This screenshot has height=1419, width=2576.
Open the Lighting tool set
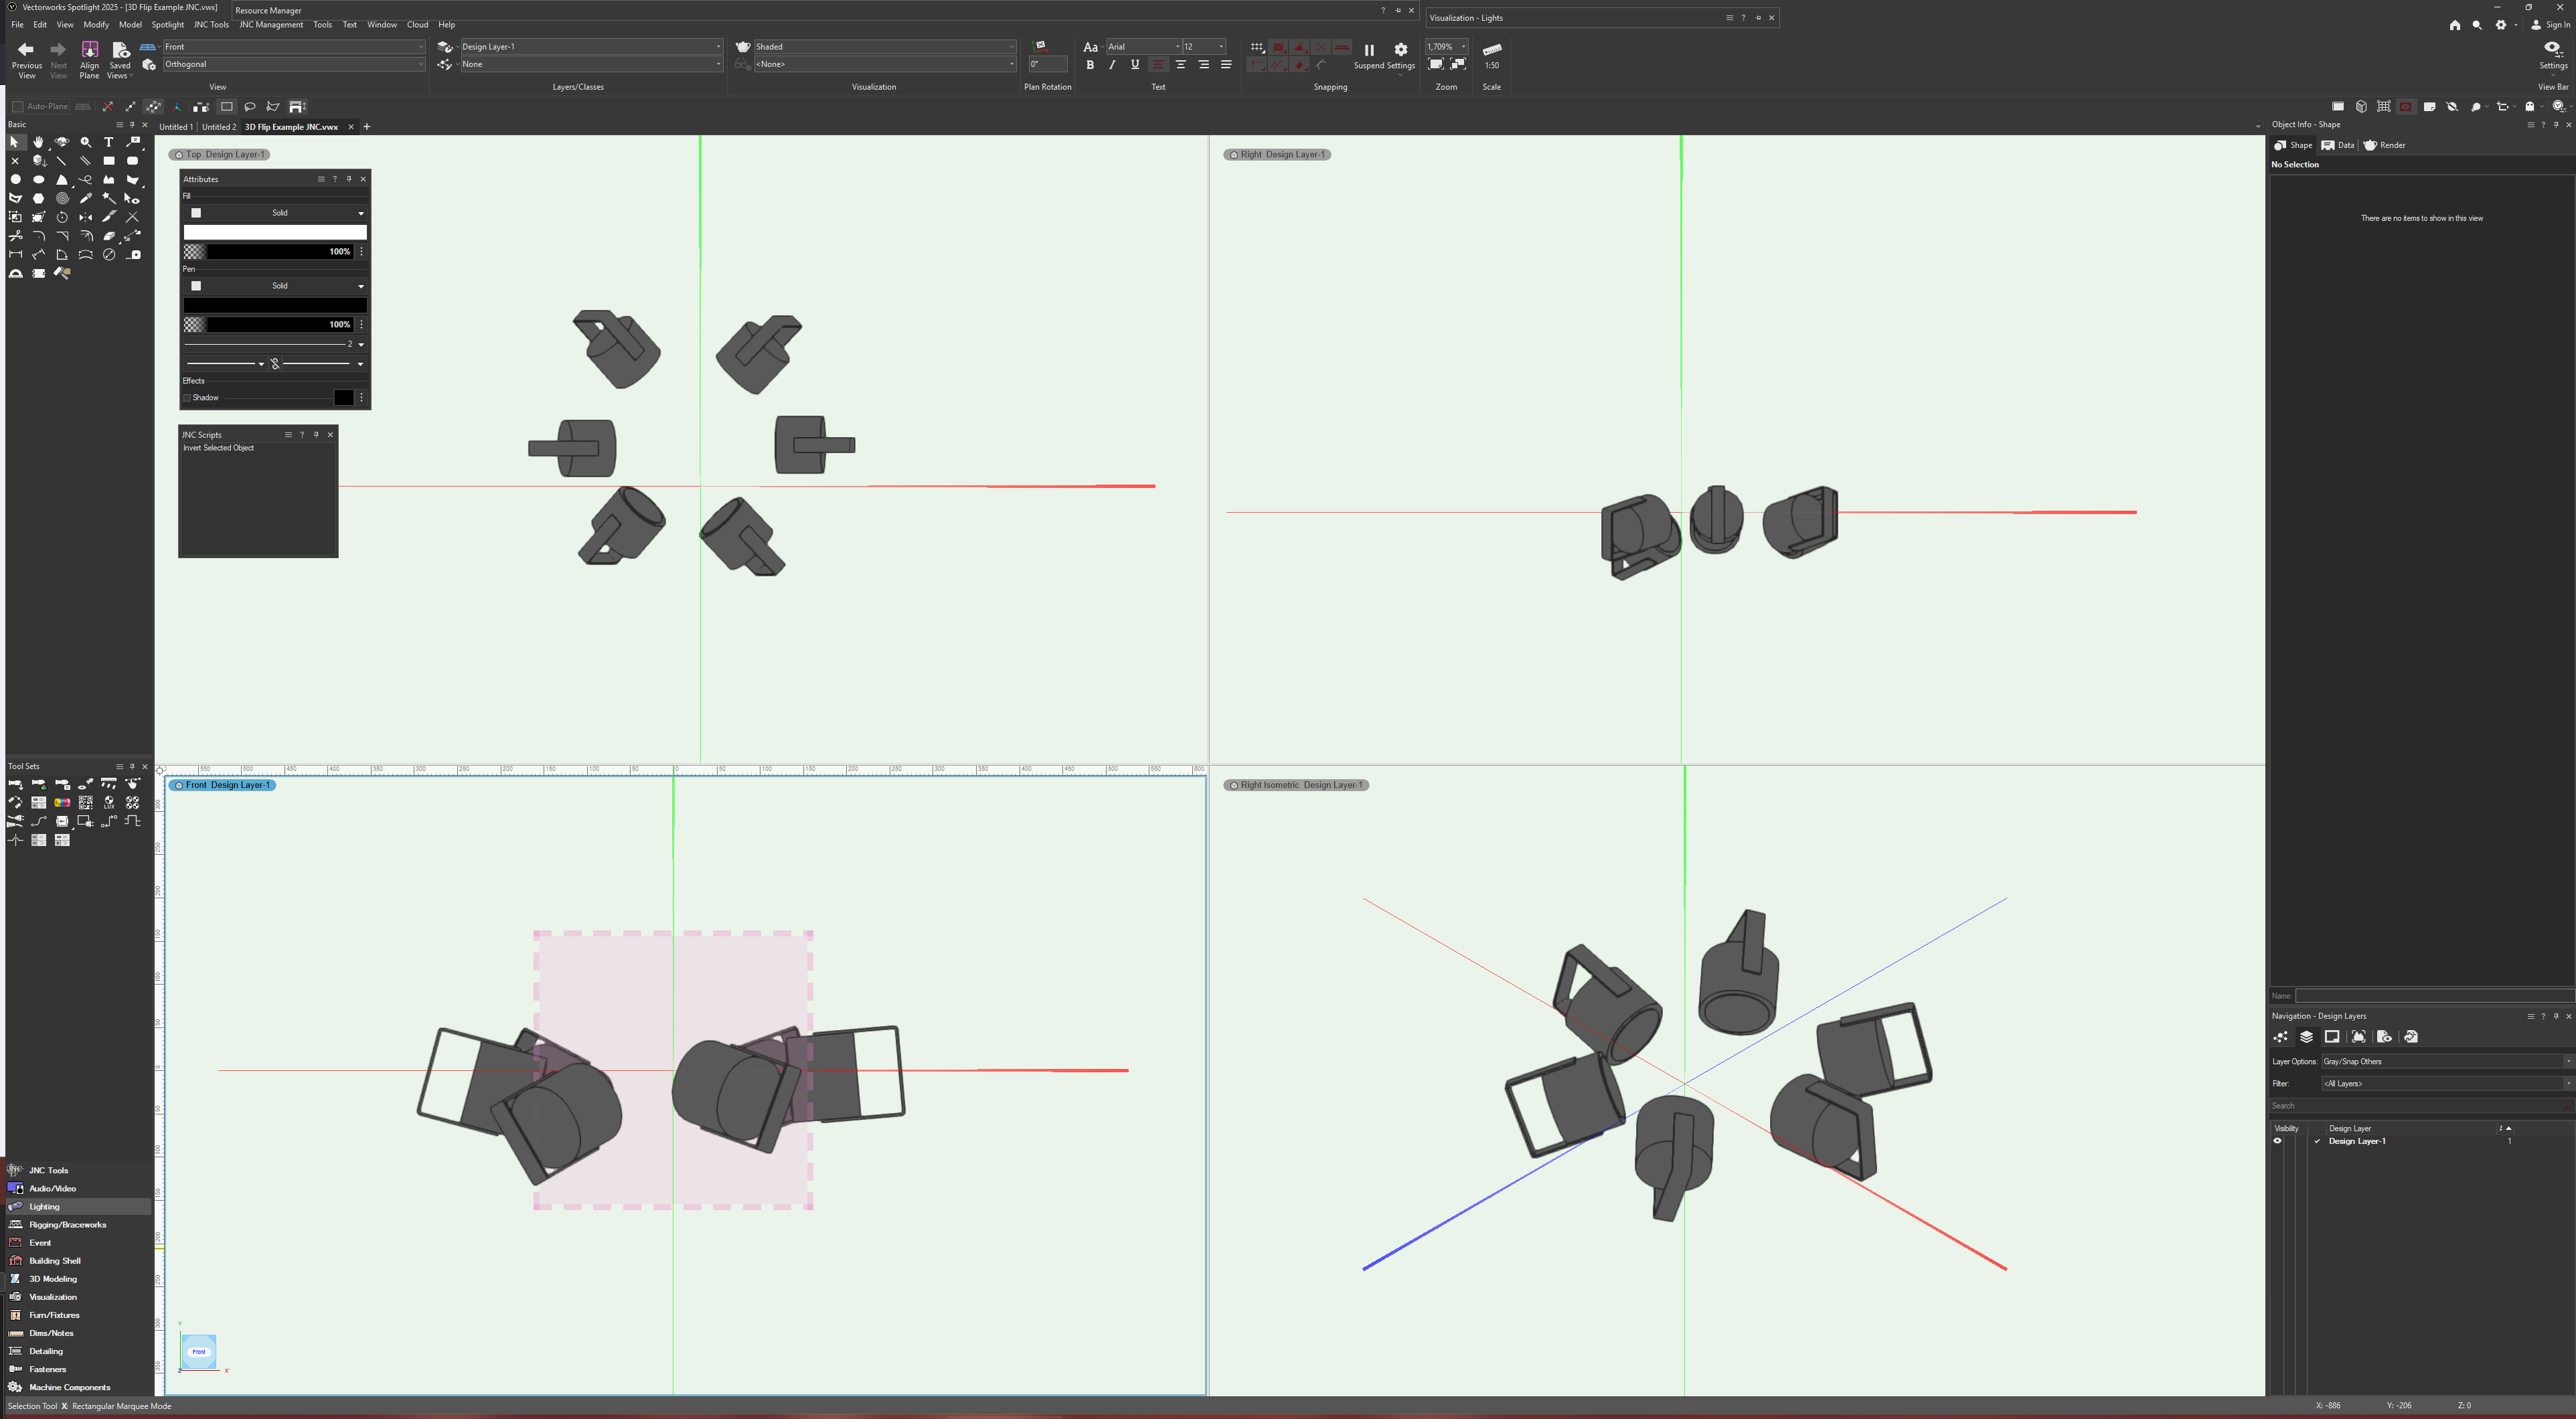point(45,1207)
